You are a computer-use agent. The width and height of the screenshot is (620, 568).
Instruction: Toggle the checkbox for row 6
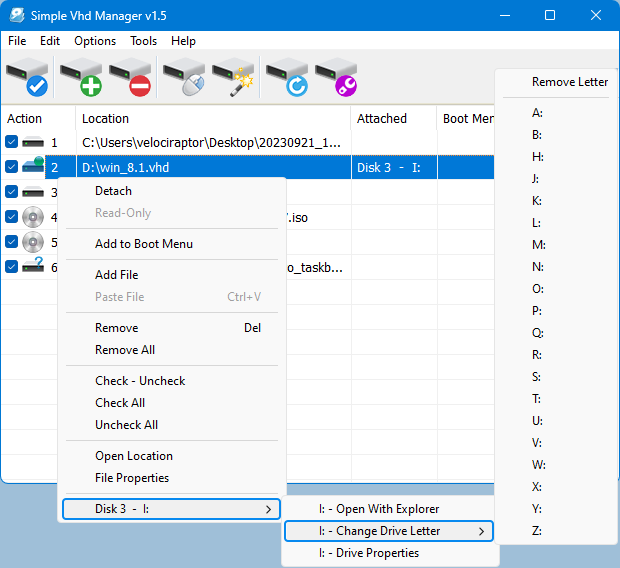click(x=12, y=267)
